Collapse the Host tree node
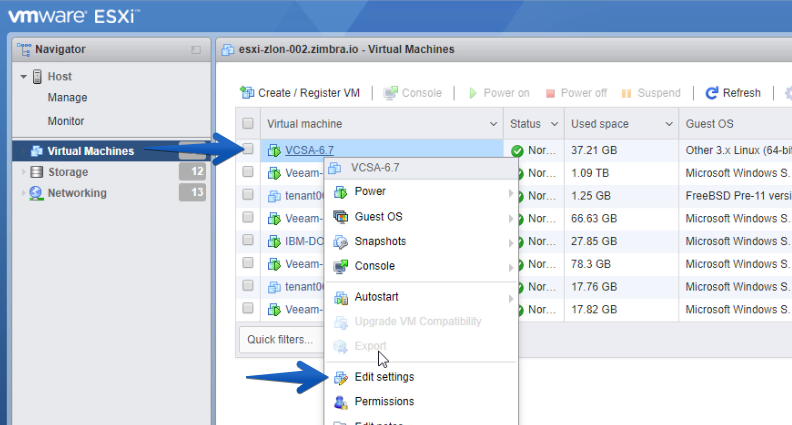792x425 pixels. pyautogui.click(x=23, y=77)
